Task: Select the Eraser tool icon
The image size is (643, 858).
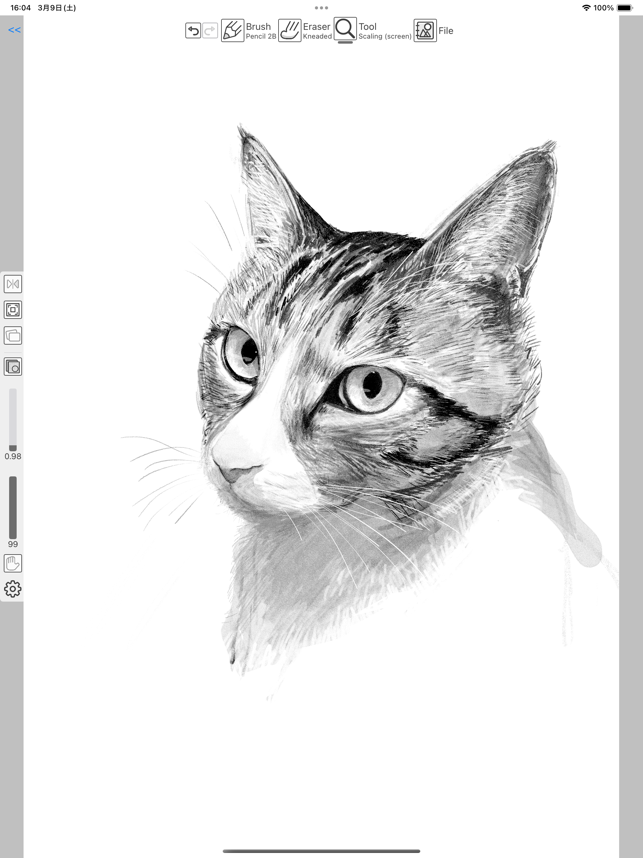Action: coord(289,31)
